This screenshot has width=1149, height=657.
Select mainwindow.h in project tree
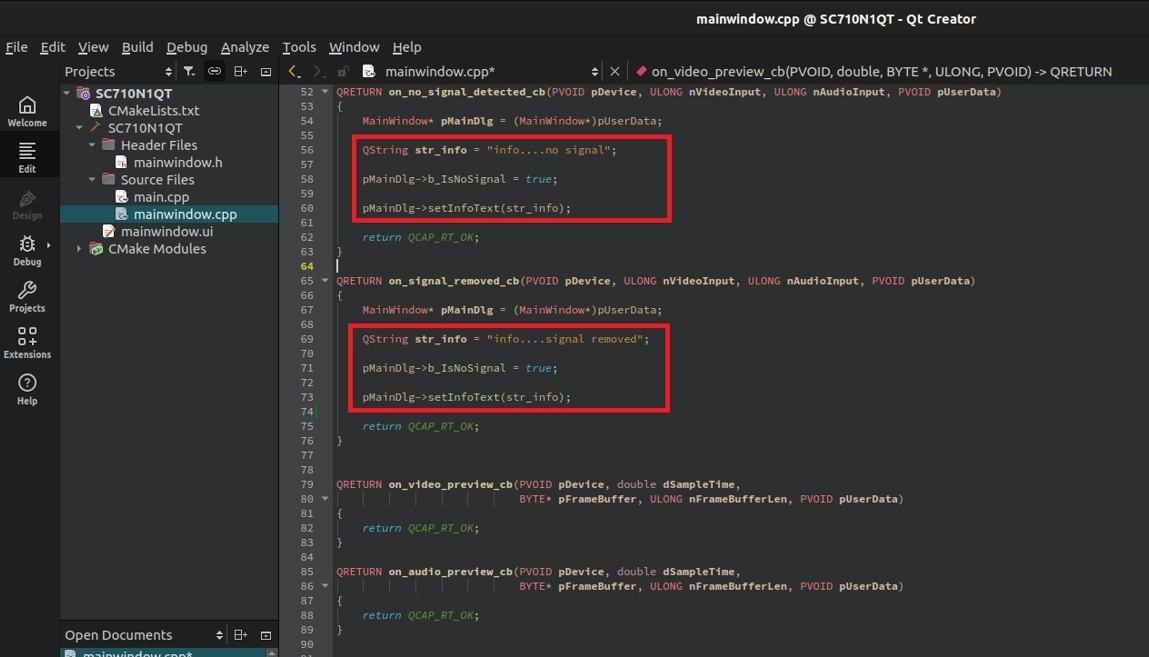177,163
